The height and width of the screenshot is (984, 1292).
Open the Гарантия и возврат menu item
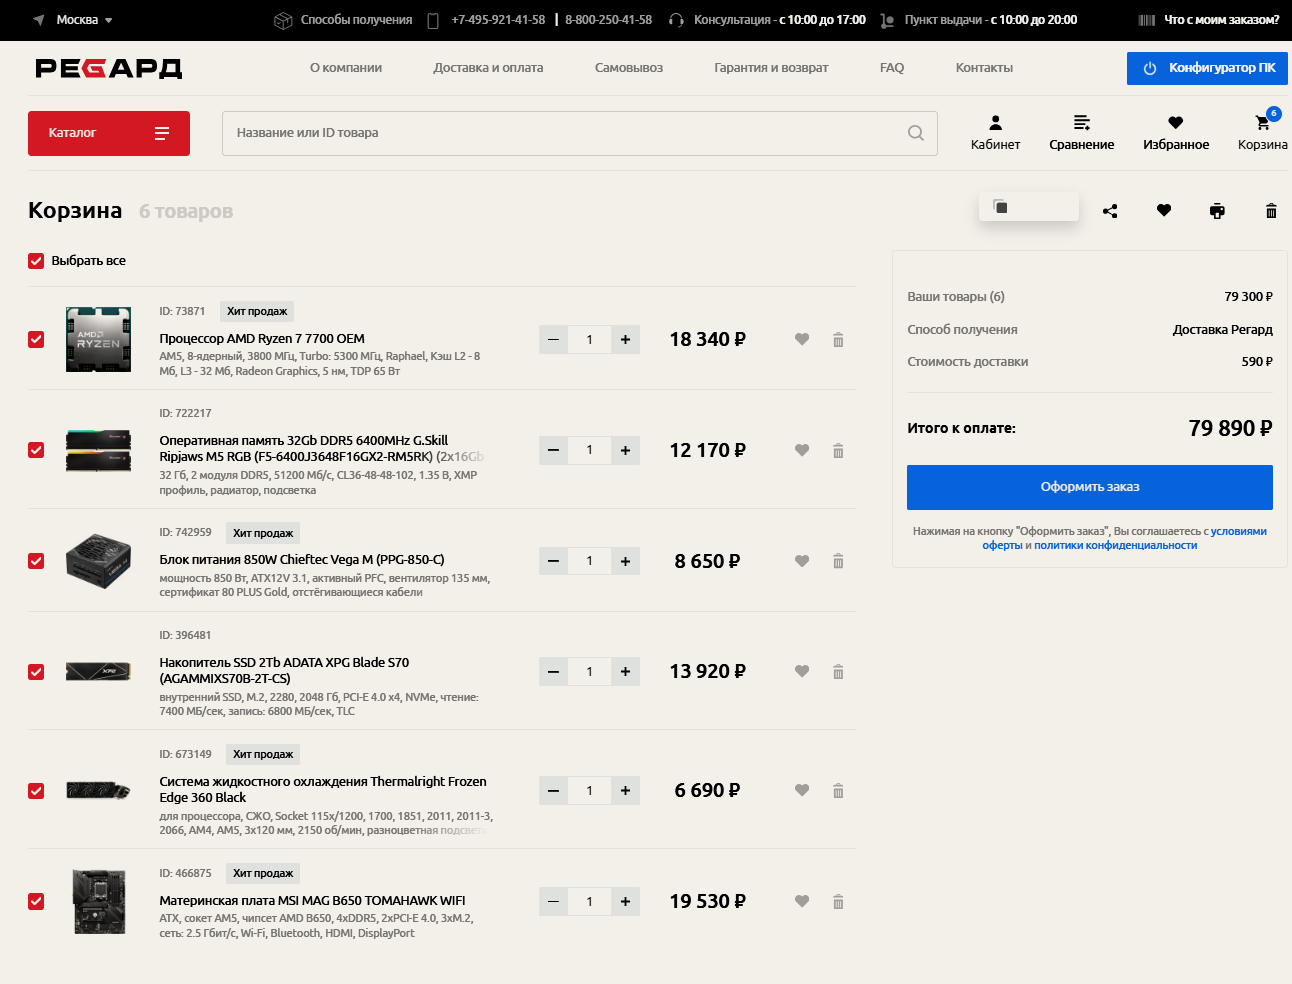click(771, 68)
